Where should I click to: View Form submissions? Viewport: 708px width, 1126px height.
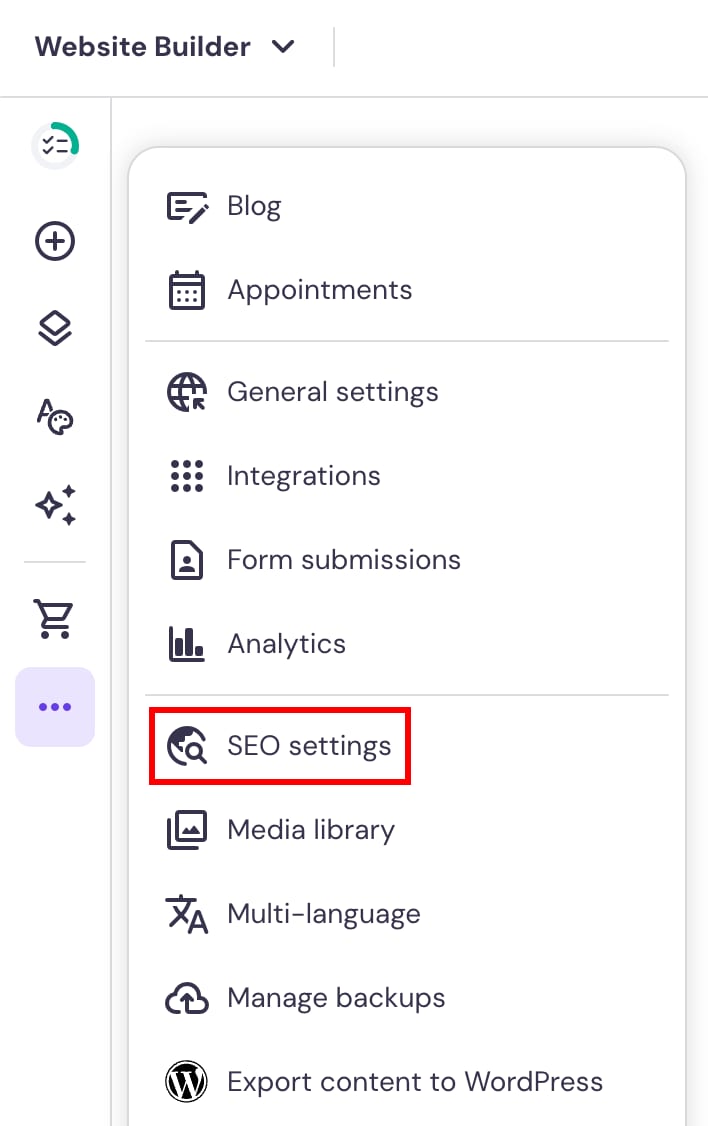(x=406, y=560)
